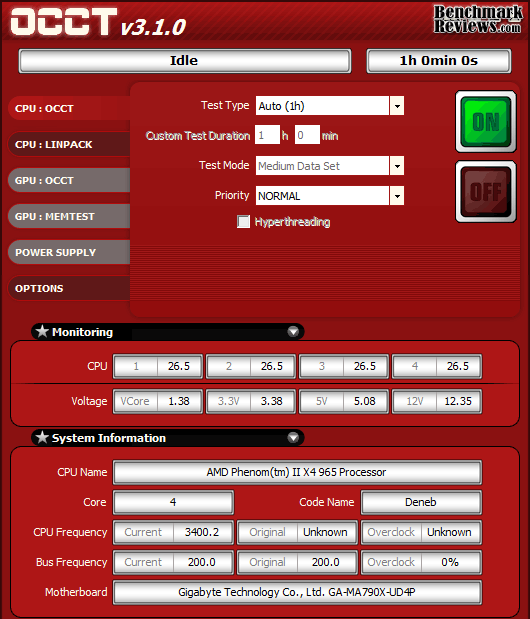This screenshot has height=619, width=530.
Task: Switch to the GPU : OCCT tab
Action: coord(69,180)
